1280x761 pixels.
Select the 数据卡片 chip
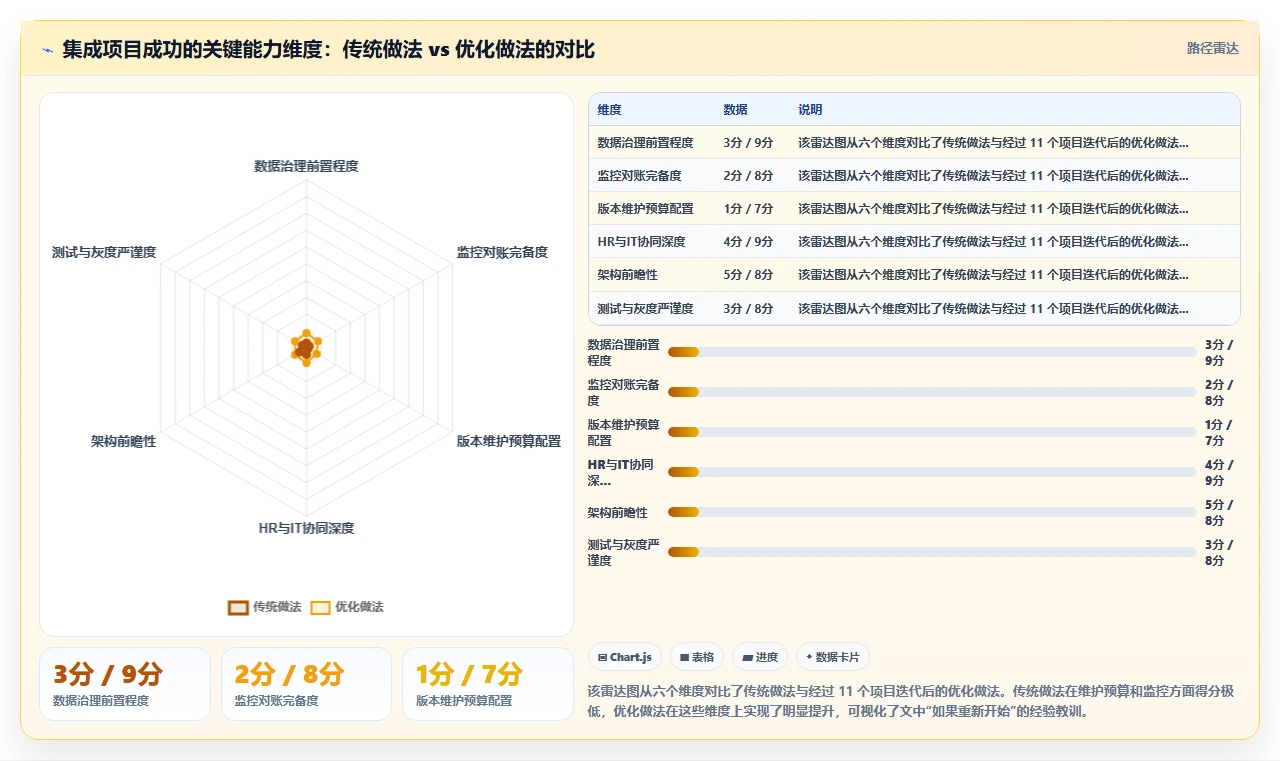833,657
